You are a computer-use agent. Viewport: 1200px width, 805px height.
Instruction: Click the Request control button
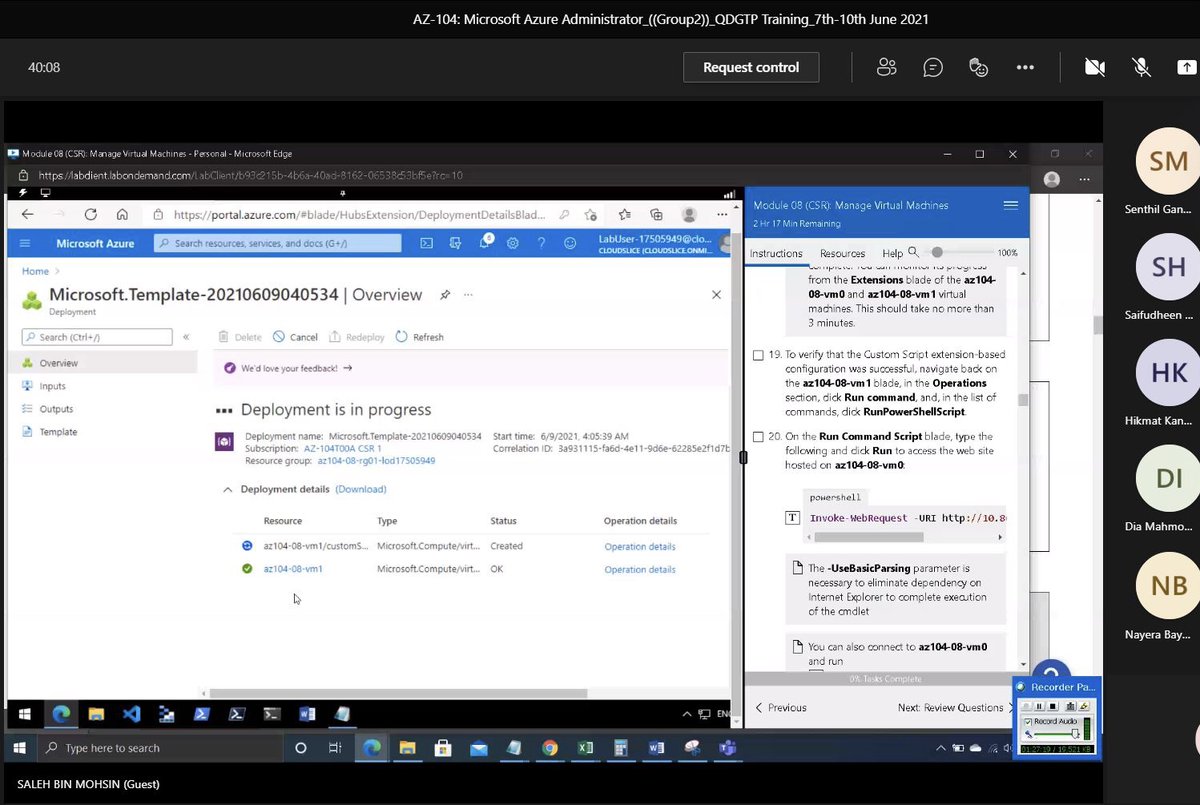pyautogui.click(x=751, y=67)
